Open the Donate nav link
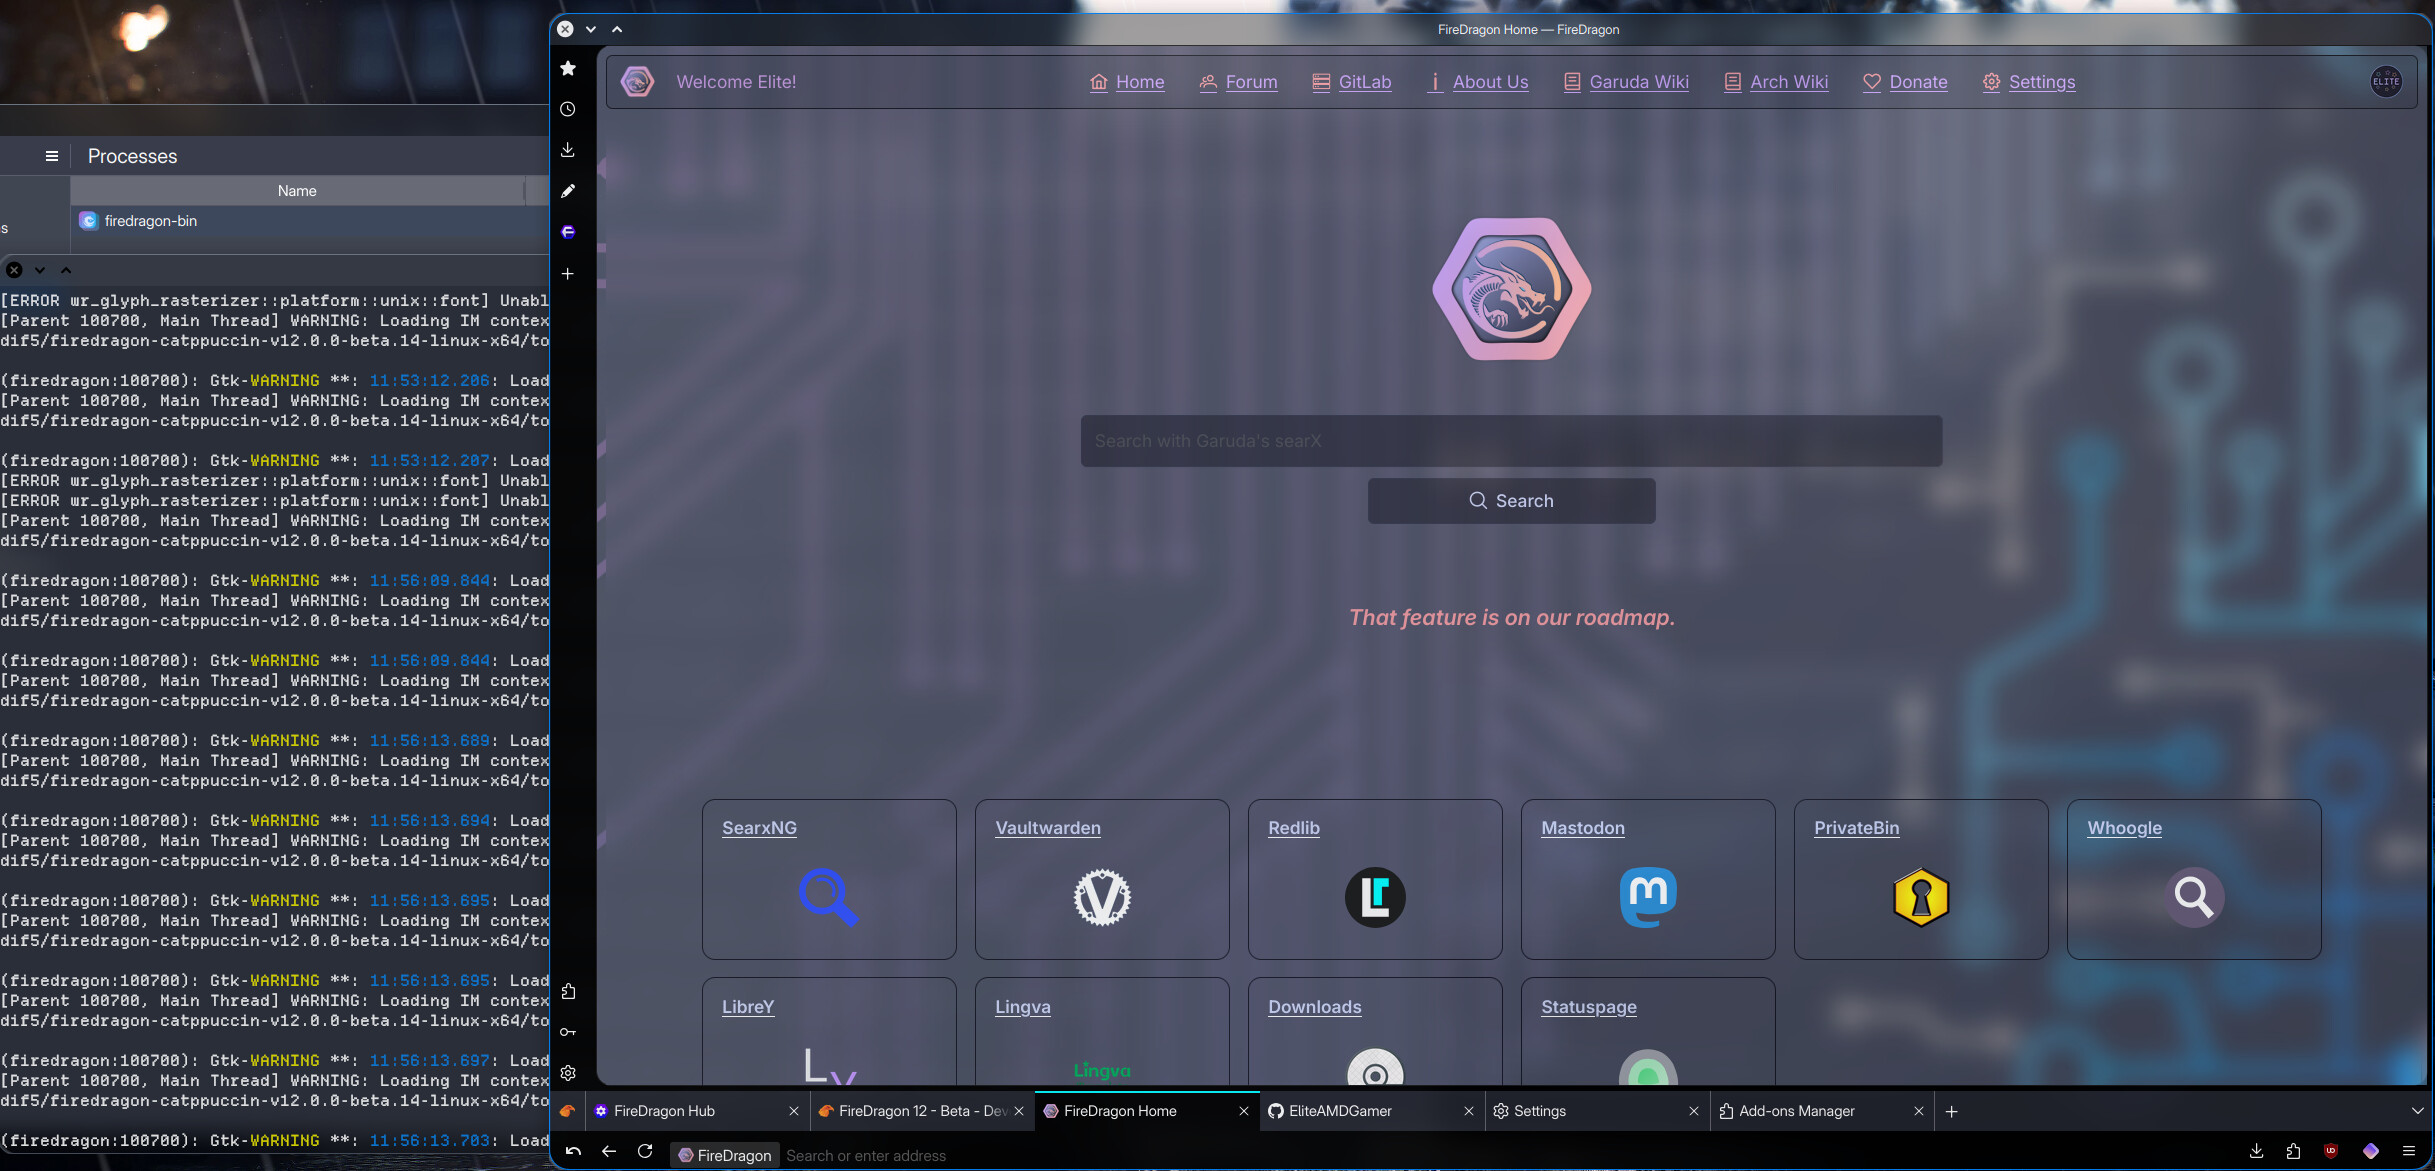Image resolution: width=2435 pixels, height=1171 pixels. point(1905,82)
